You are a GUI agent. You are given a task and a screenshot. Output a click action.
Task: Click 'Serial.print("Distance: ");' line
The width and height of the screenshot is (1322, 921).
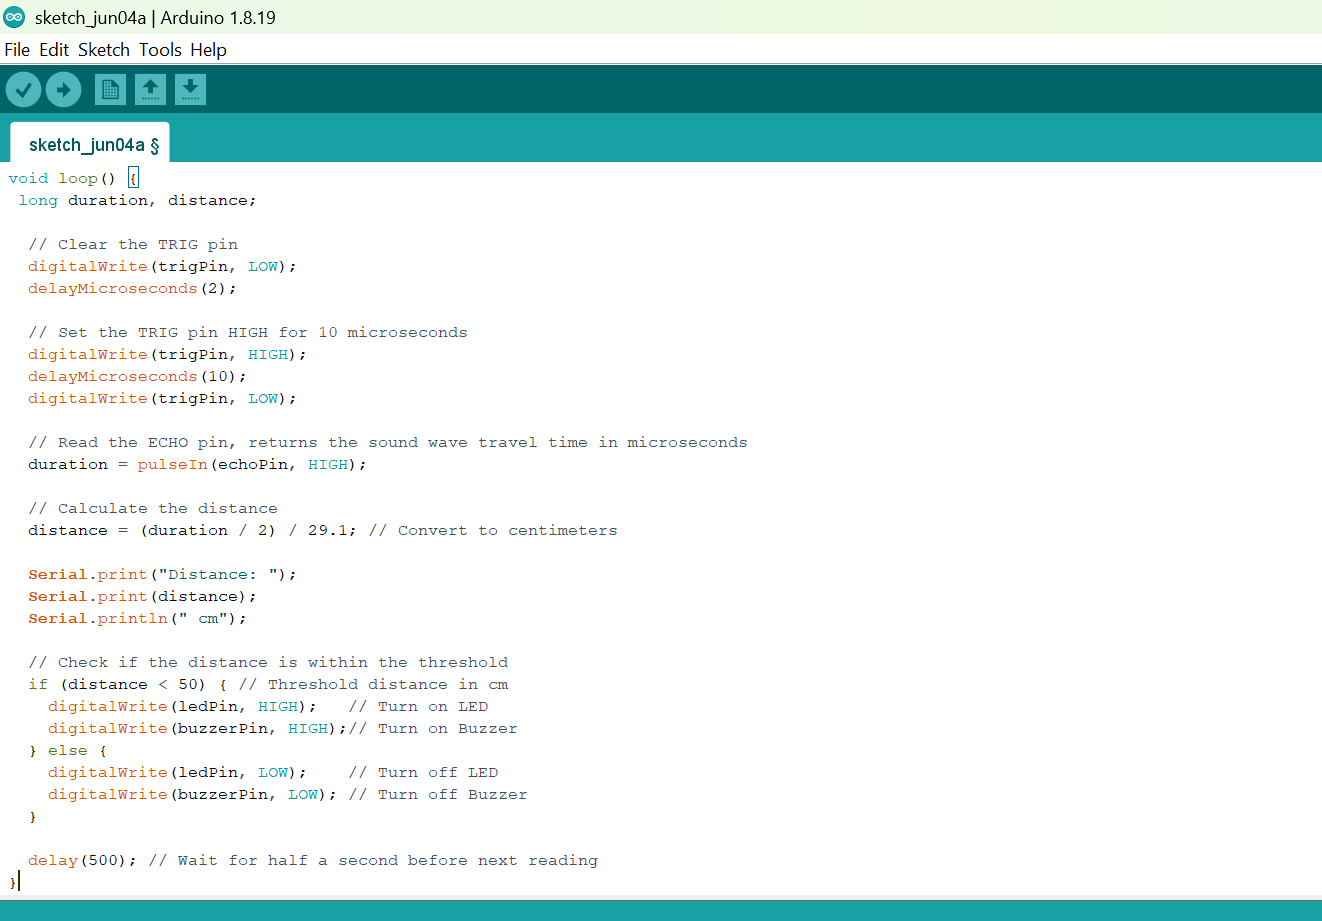[163, 575]
